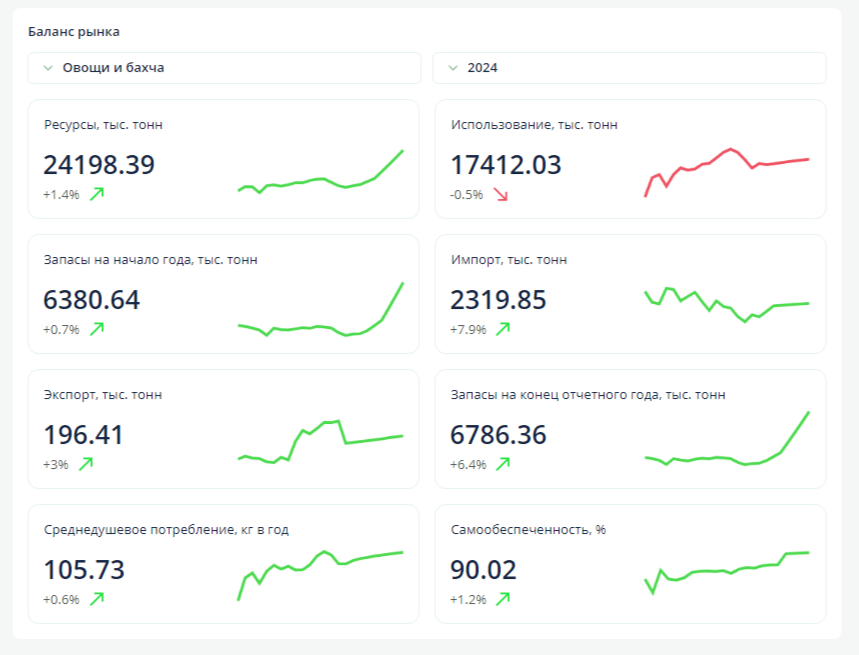Select the Импорт sparkline chart
This screenshot has width=859, height=655.
tap(727, 304)
